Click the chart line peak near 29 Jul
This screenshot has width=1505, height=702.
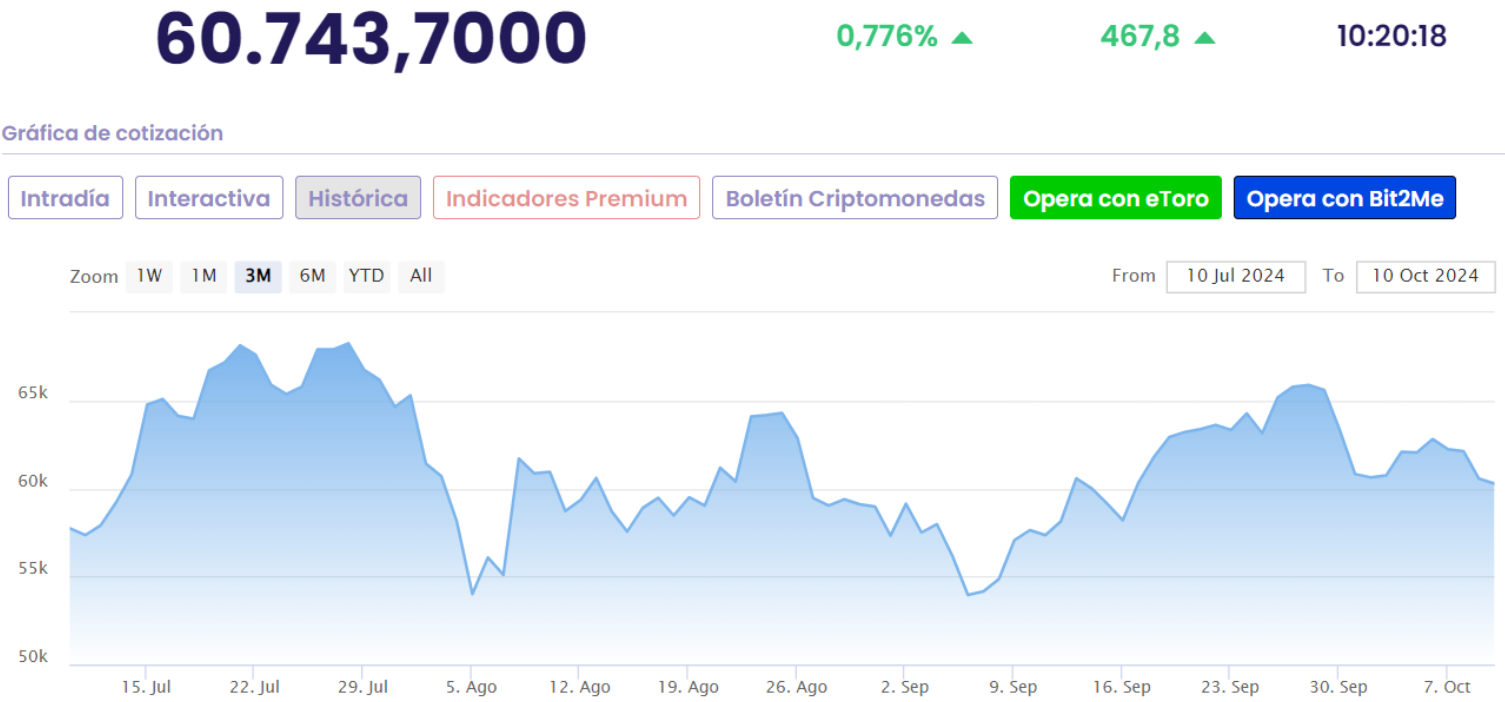(347, 344)
